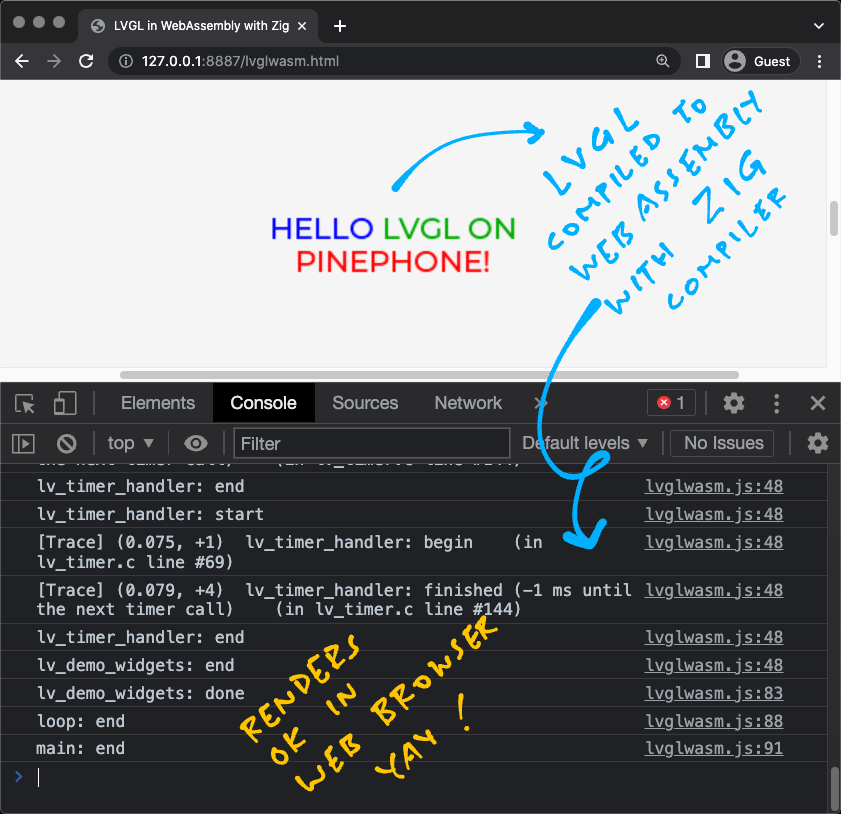Expand the top JavaScript context dropdown

(x=130, y=443)
